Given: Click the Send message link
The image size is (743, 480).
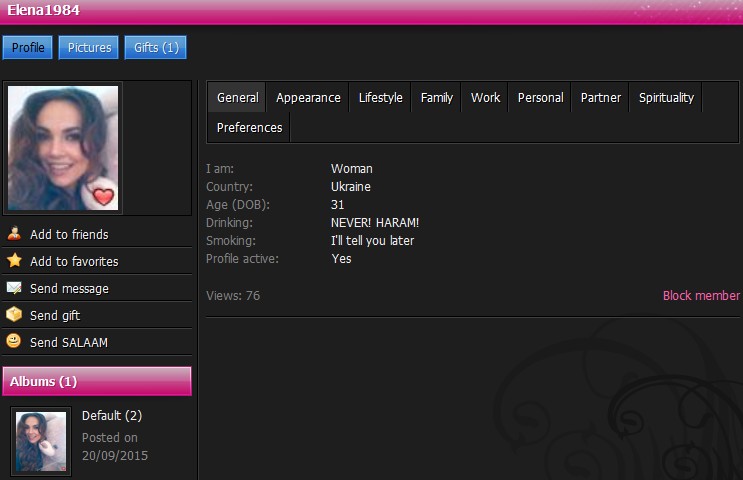Looking at the screenshot, I should point(69,289).
